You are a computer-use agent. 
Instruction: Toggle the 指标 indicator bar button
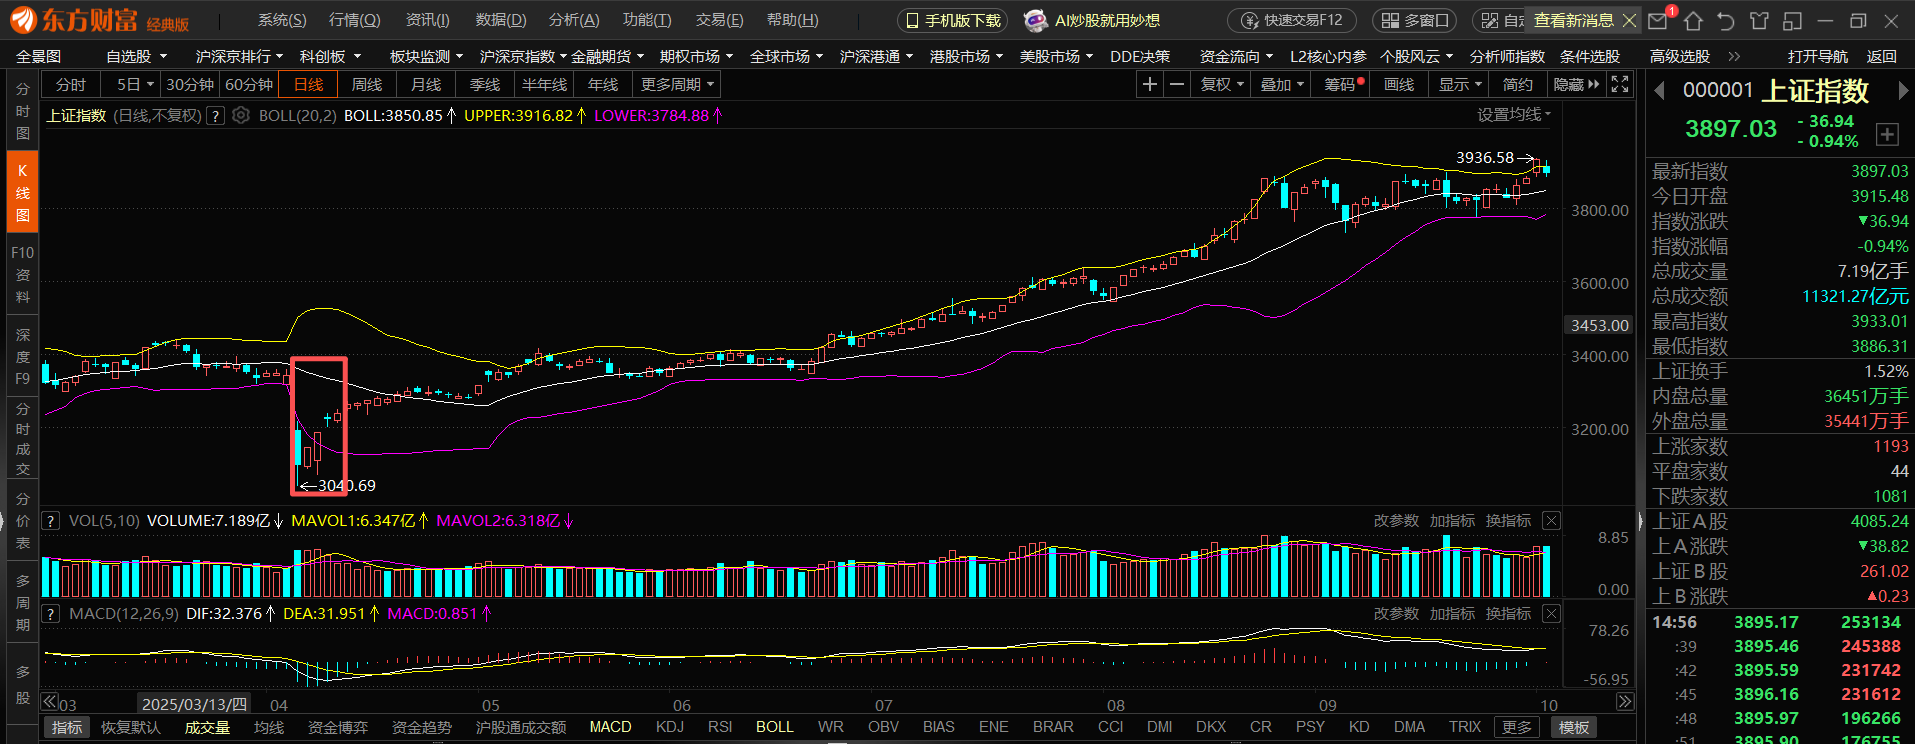pyautogui.click(x=67, y=727)
